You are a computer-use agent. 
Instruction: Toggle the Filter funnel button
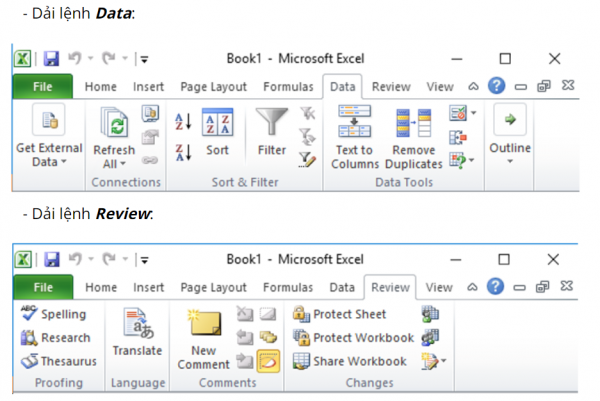(272, 132)
